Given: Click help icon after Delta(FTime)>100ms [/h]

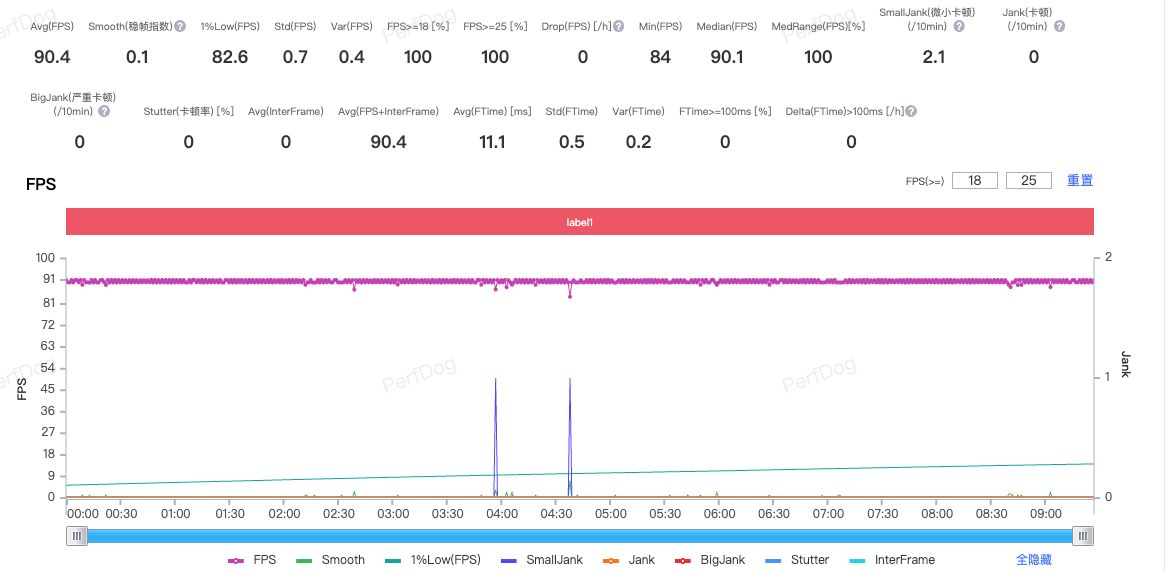Looking at the screenshot, I should tap(911, 111).
